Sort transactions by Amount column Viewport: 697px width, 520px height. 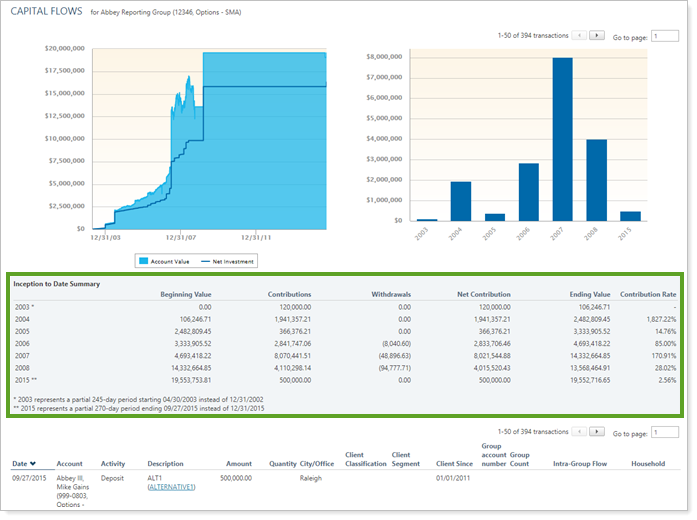pos(238,464)
